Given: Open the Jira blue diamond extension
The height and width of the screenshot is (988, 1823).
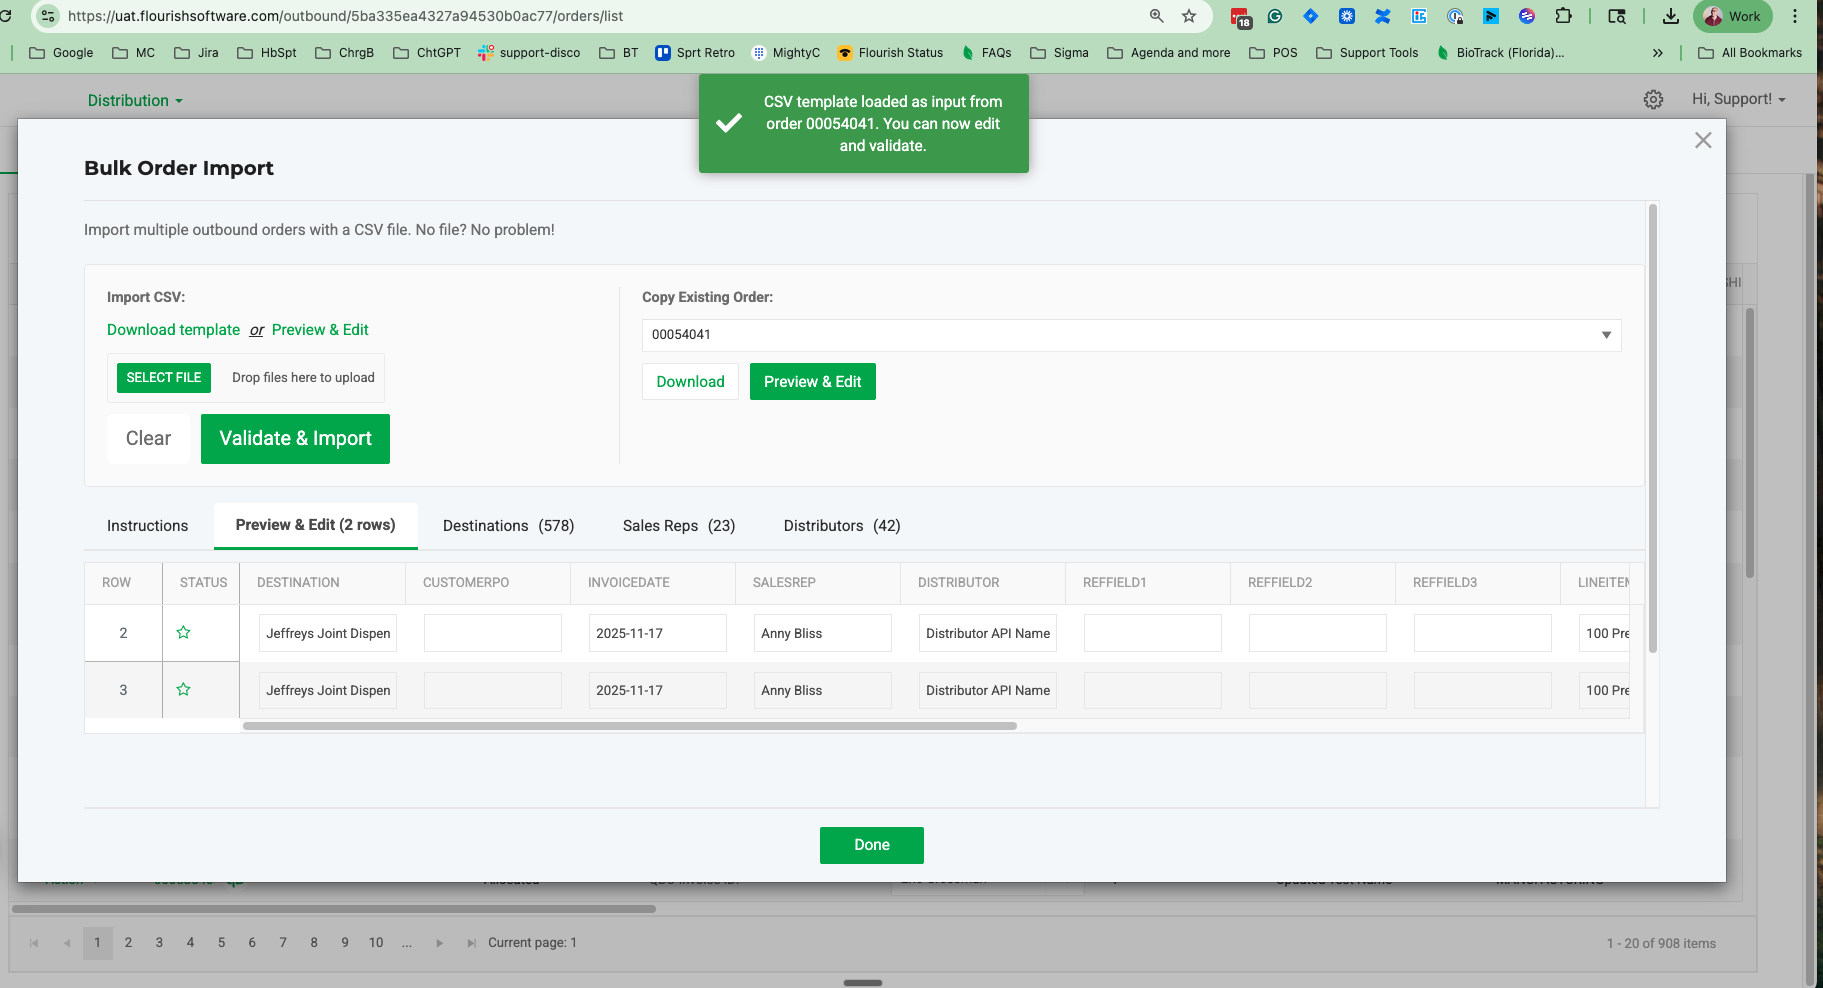Looking at the screenshot, I should [x=1311, y=16].
